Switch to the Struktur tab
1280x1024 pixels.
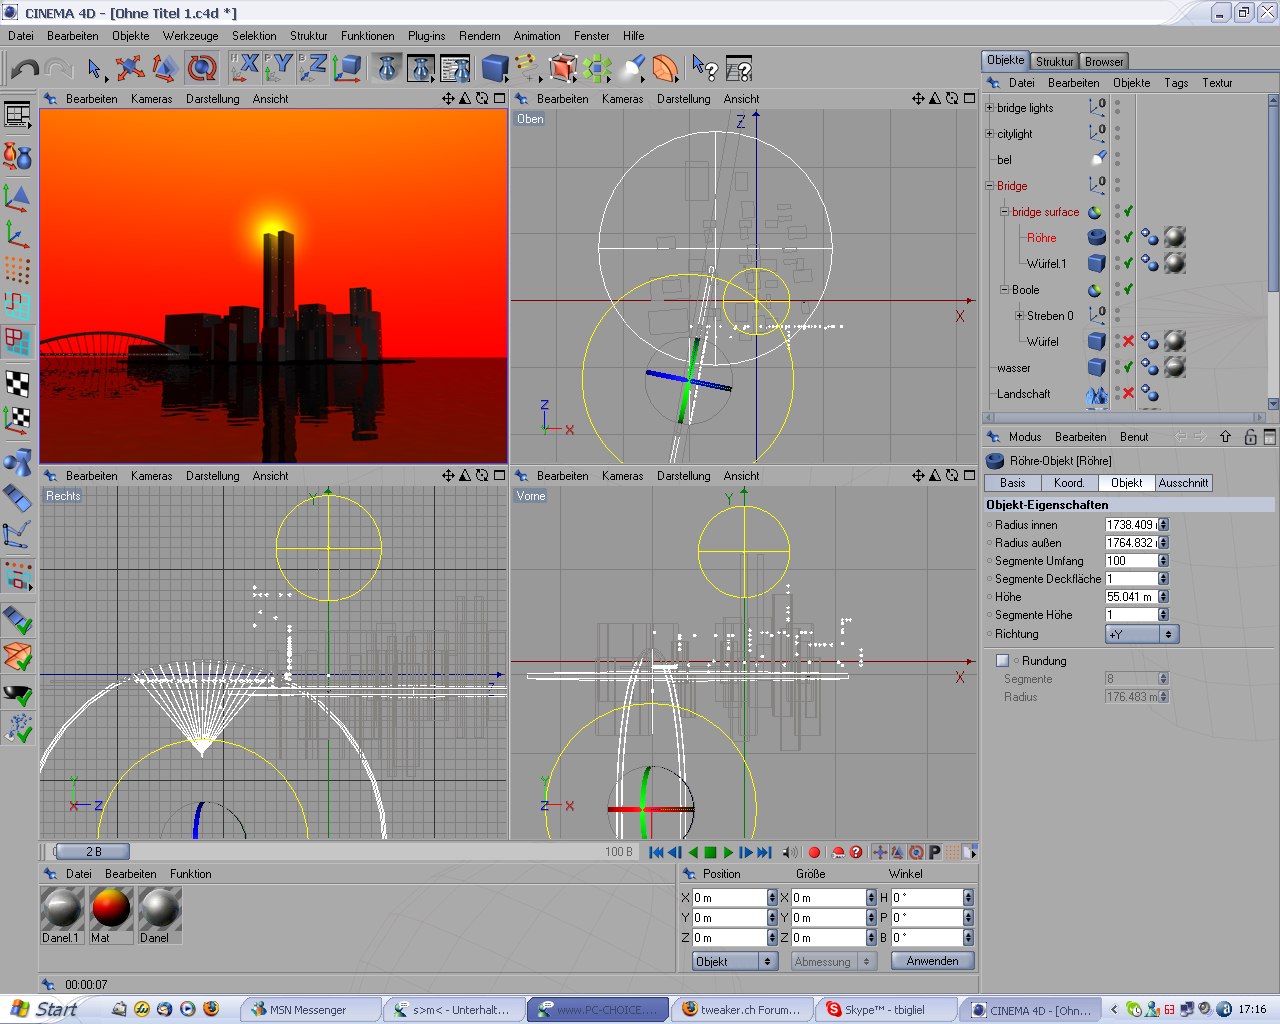click(x=1054, y=61)
